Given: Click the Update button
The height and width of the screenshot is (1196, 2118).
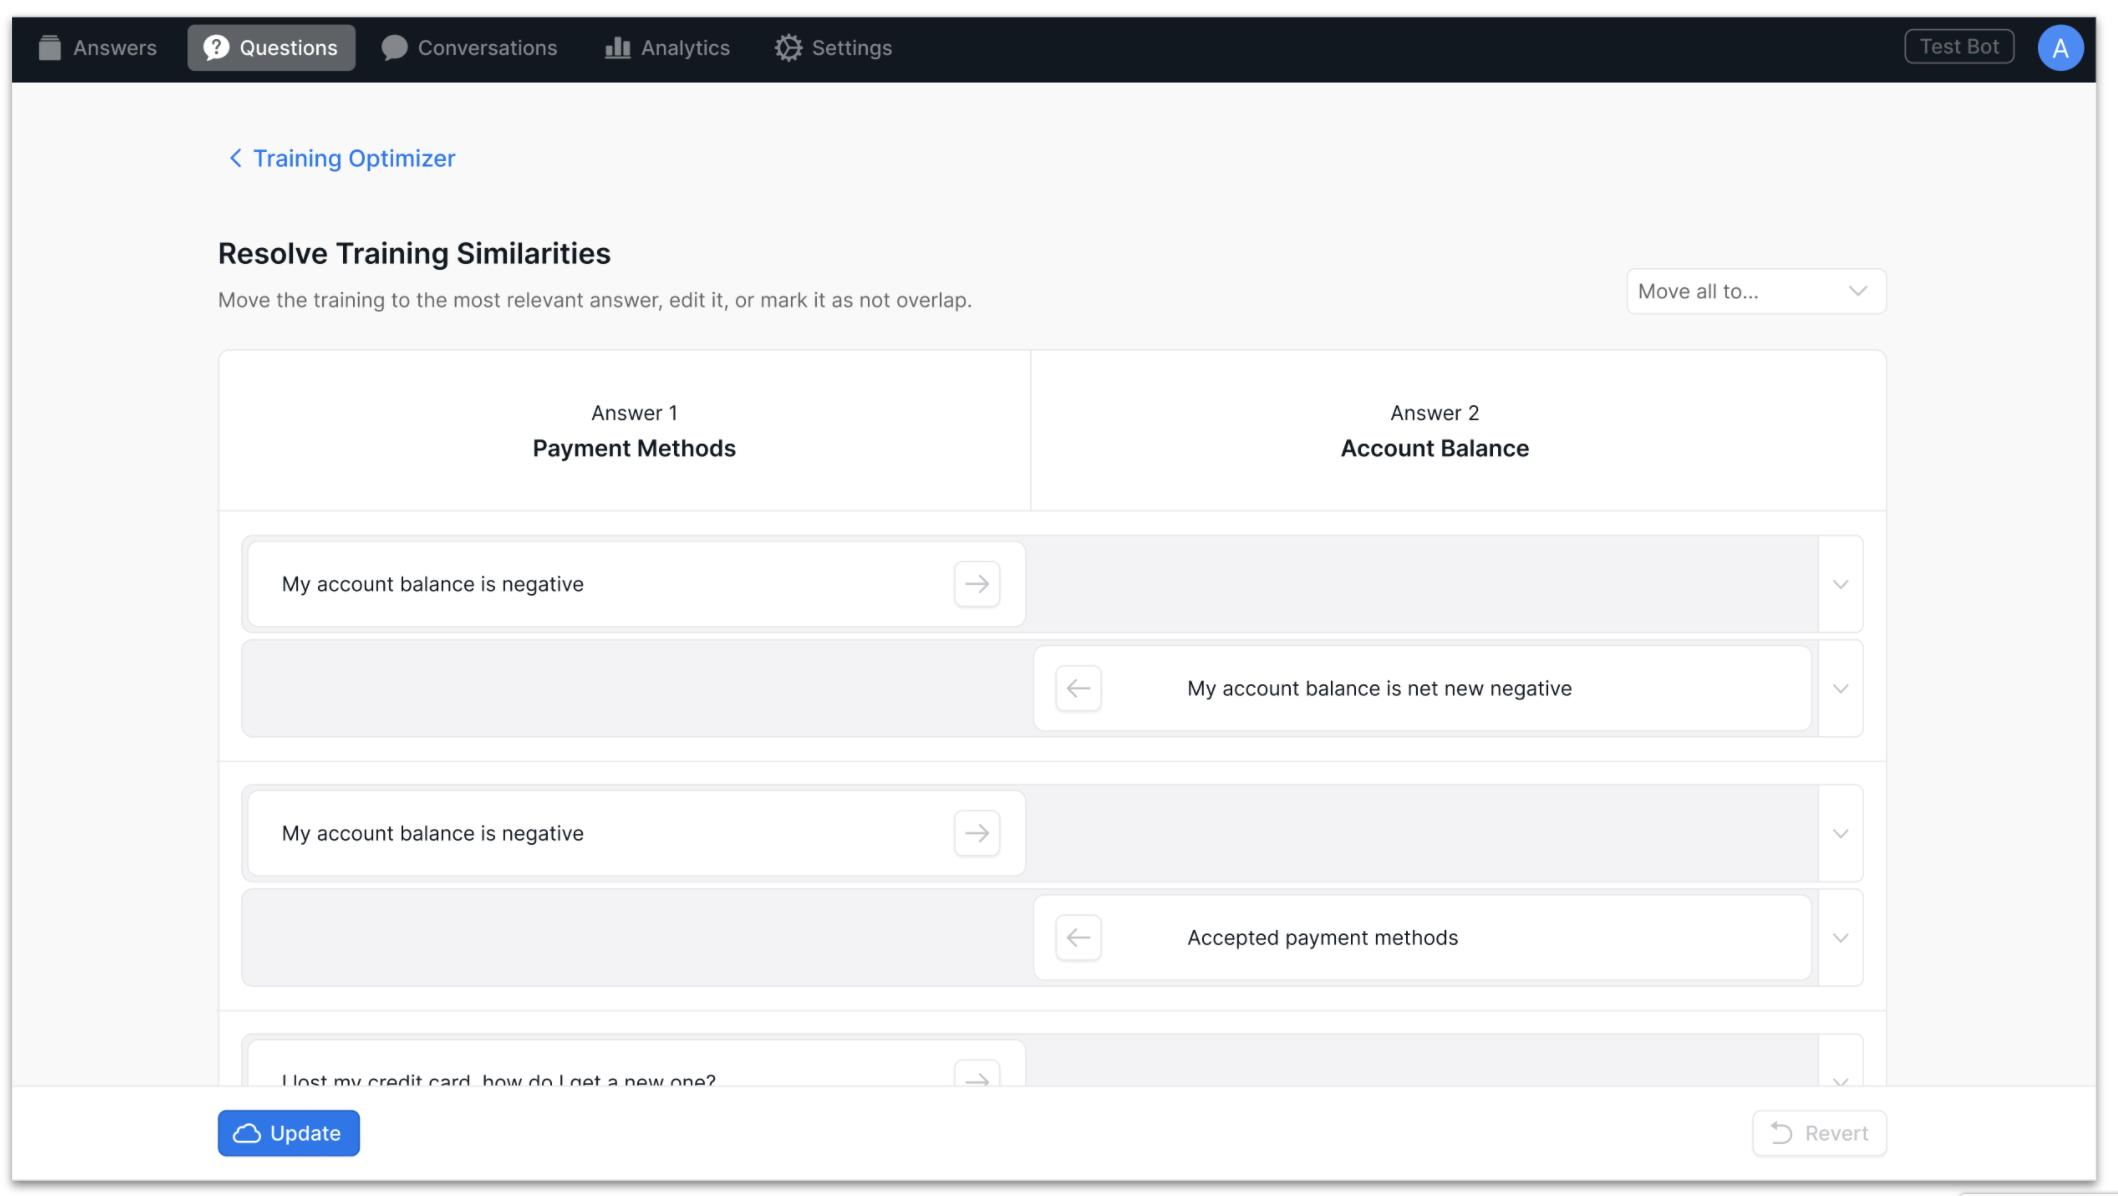Looking at the screenshot, I should point(288,1133).
